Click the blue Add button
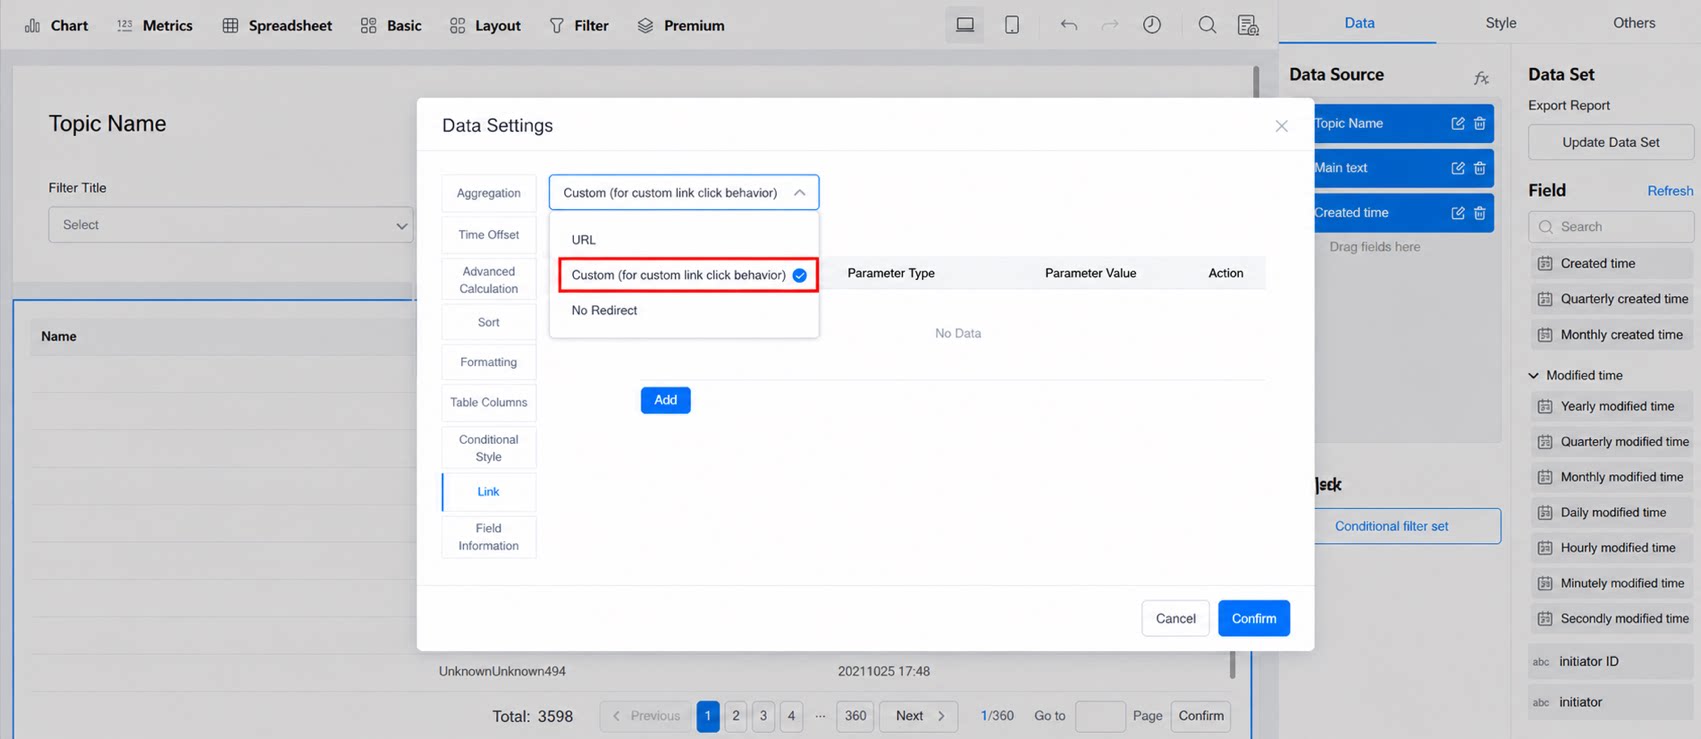The height and width of the screenshot is (739, 1701). pyautogui.click(x=666, y=400)
